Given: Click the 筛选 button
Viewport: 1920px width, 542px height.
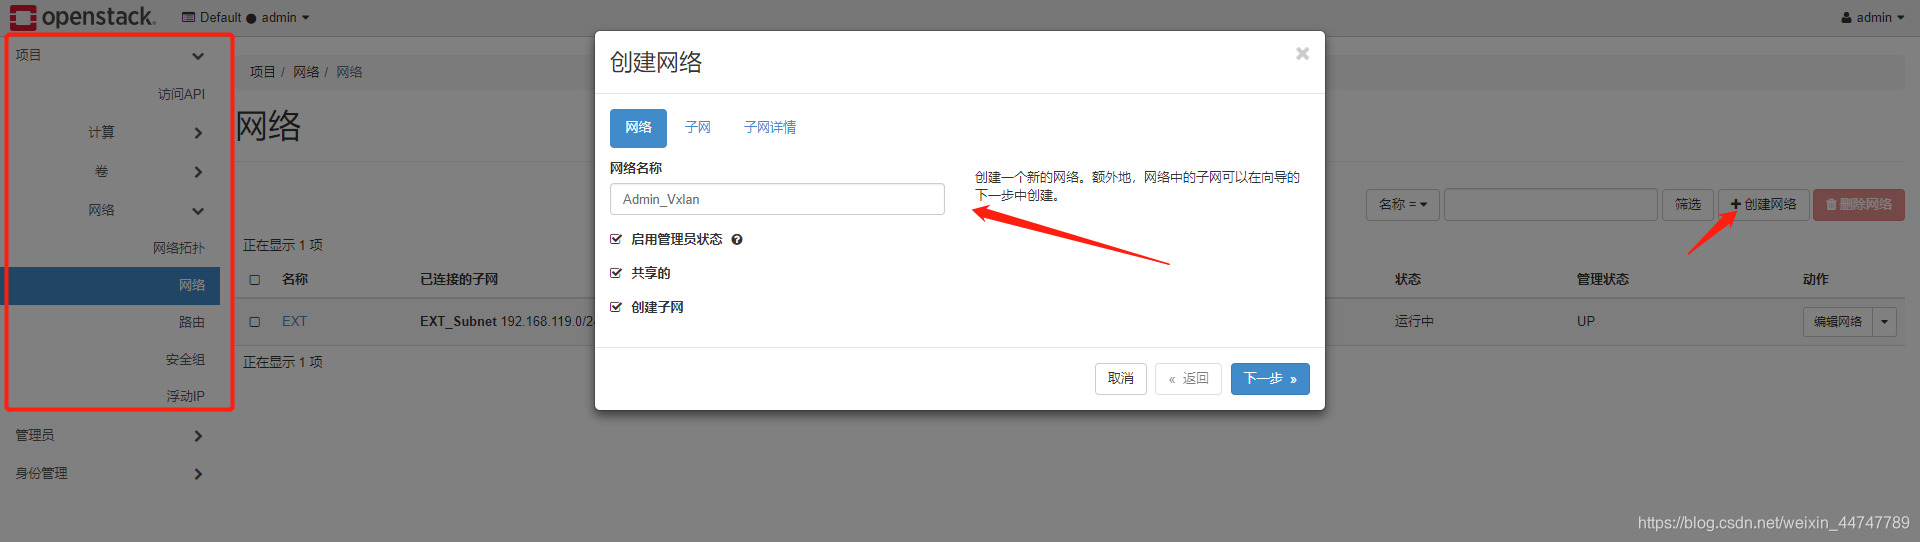Looking at the screenshot, I should pyautogui.click(x=1688, y=204).
